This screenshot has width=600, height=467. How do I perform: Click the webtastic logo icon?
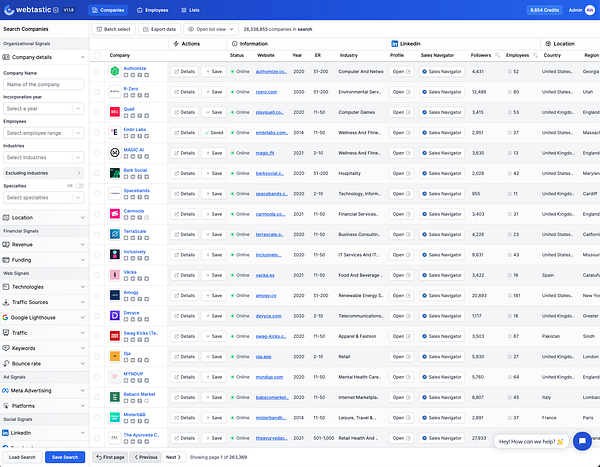coord(9,9)
